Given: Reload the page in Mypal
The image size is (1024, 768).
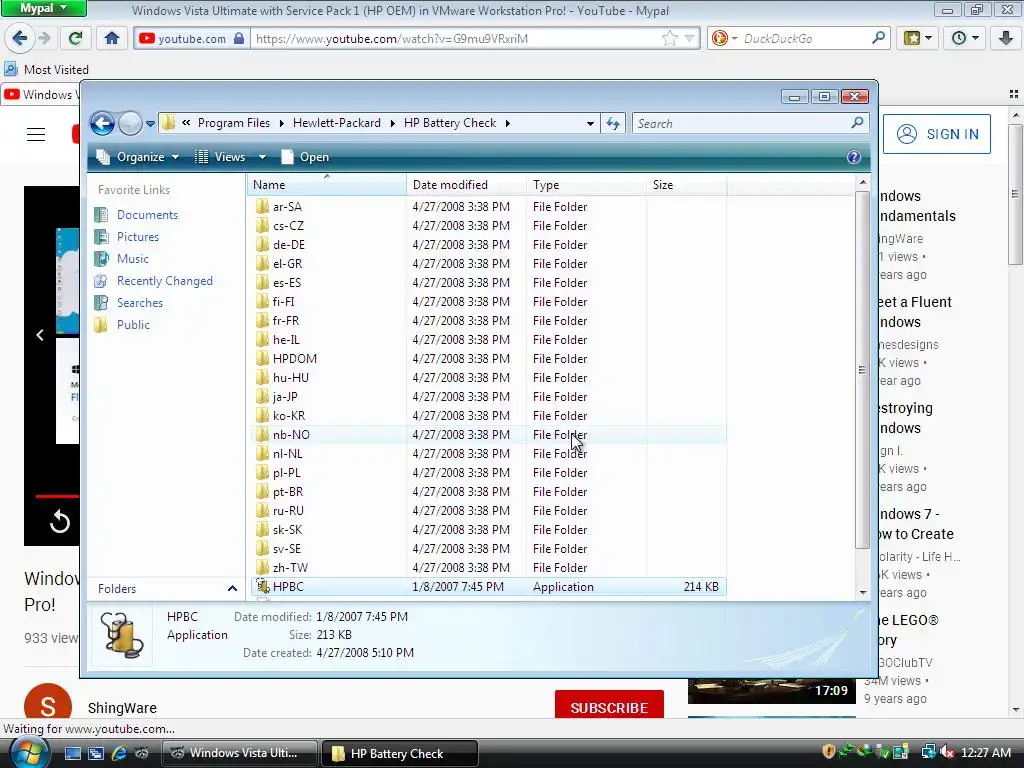Looking at the screenshot, I should coord(75,38).
